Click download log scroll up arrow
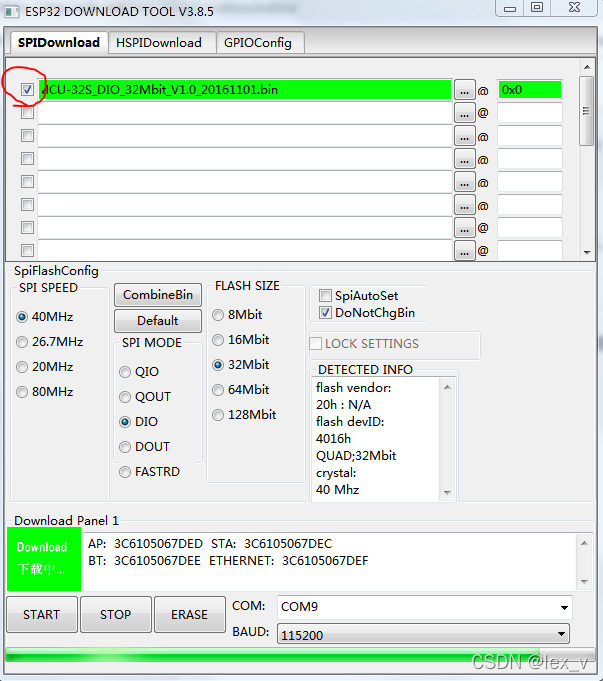Screen dimensions: 603x681 click(x=584, y=543)
